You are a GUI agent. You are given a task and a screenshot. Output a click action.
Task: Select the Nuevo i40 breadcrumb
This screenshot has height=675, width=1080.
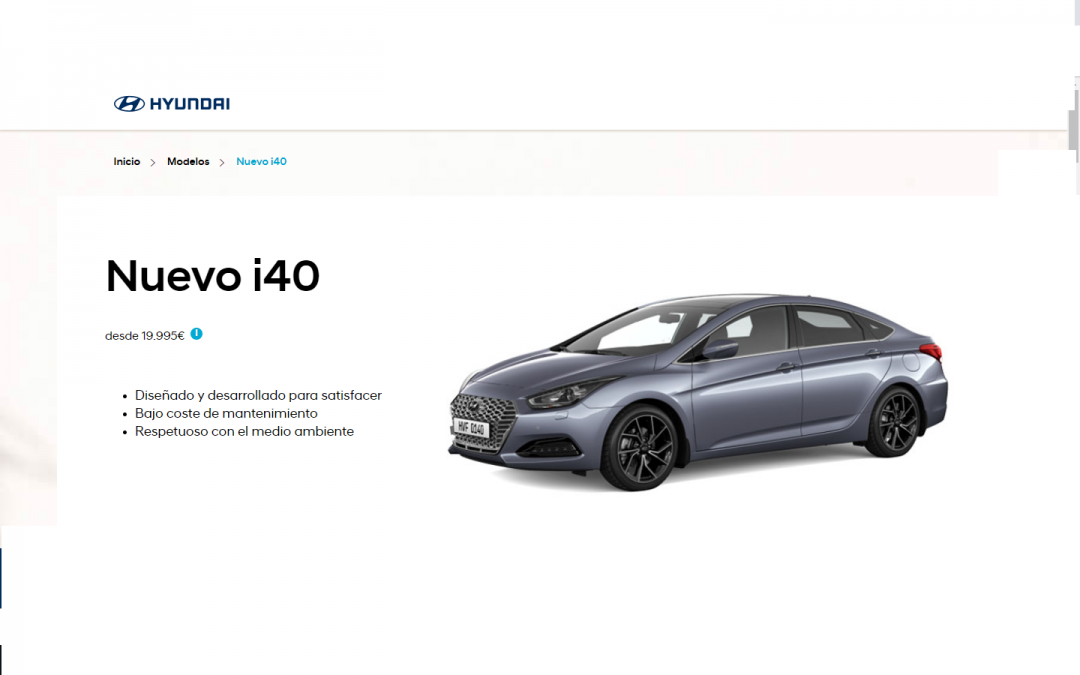click(x=261, y=161)
